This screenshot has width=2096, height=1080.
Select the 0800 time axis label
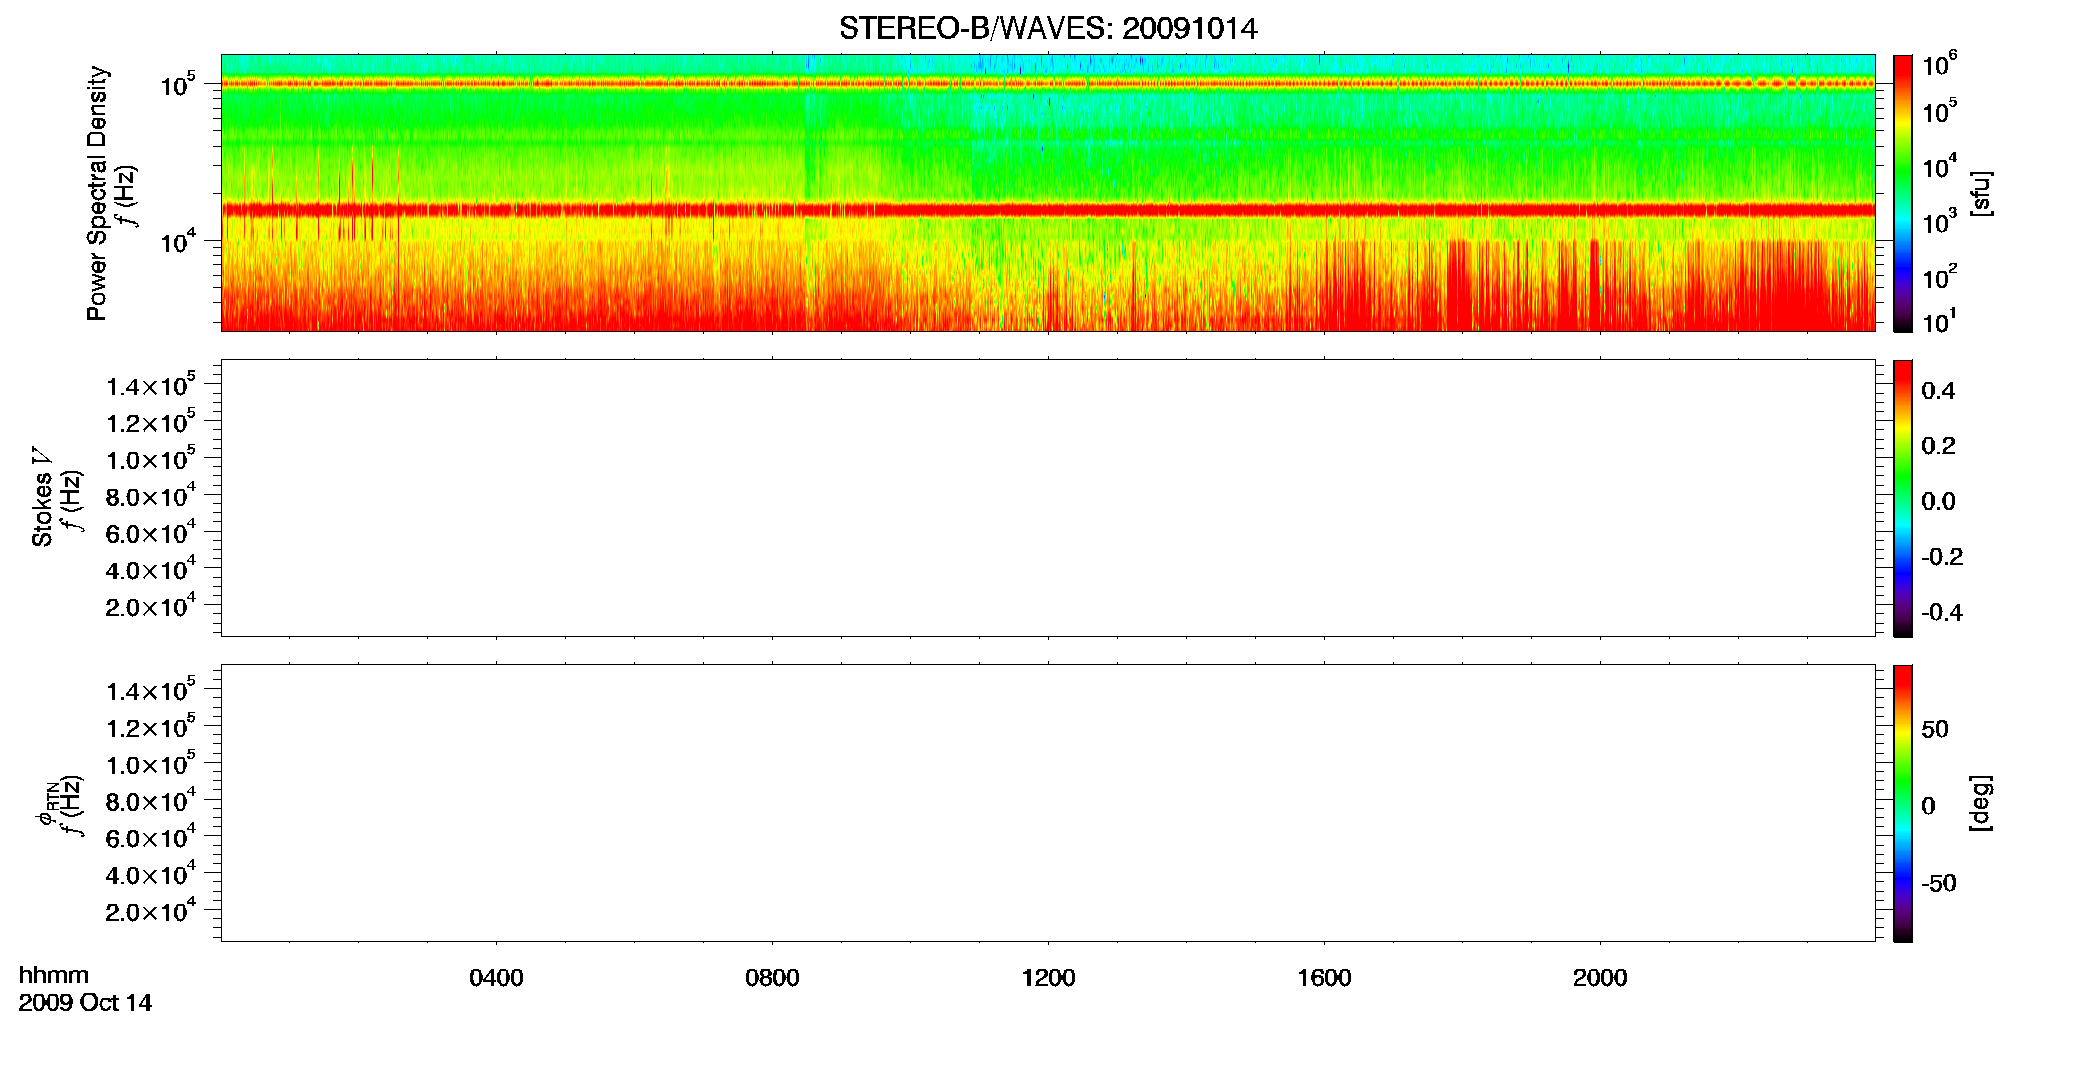(x=772, y=978)
